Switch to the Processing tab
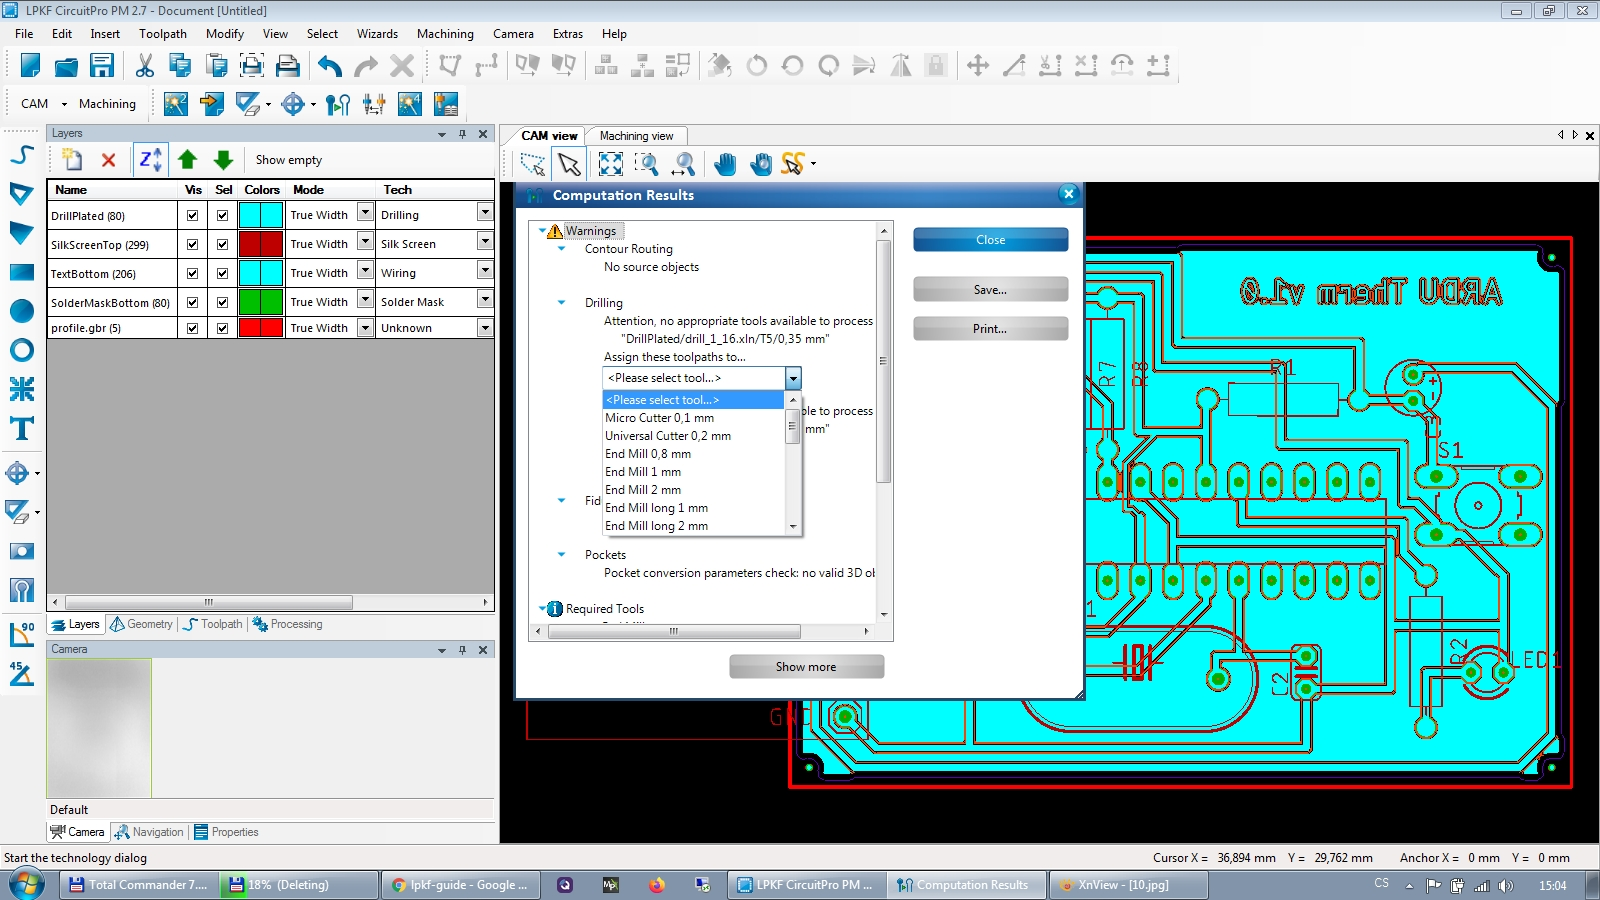Viewport: 1600px width, 900px height. coord(288,624)
